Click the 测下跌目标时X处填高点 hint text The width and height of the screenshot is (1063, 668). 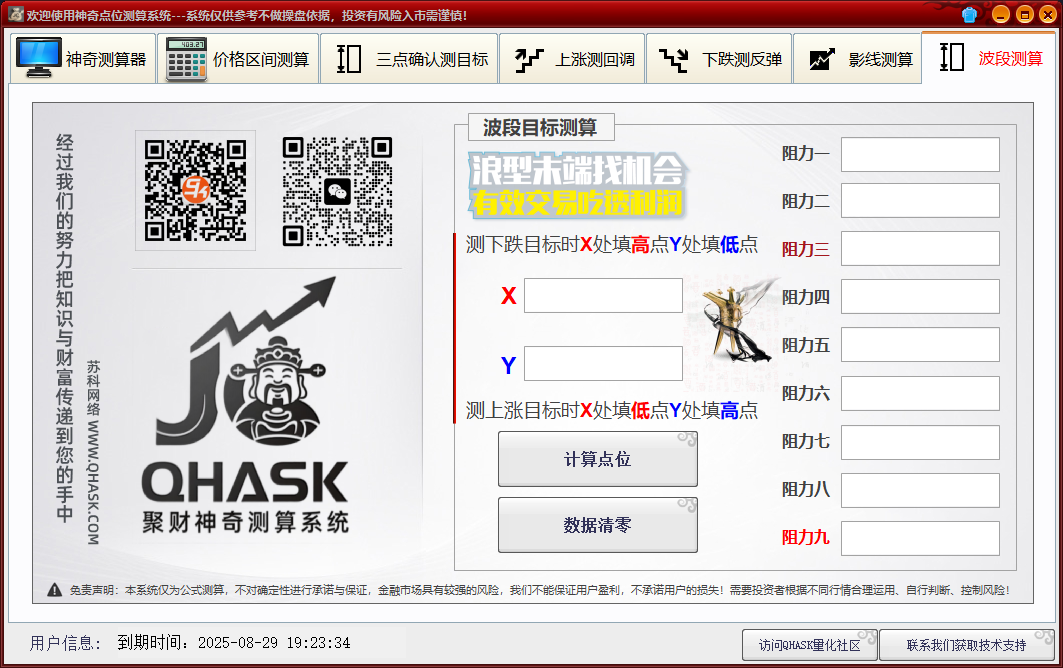[x=611, y=244]
